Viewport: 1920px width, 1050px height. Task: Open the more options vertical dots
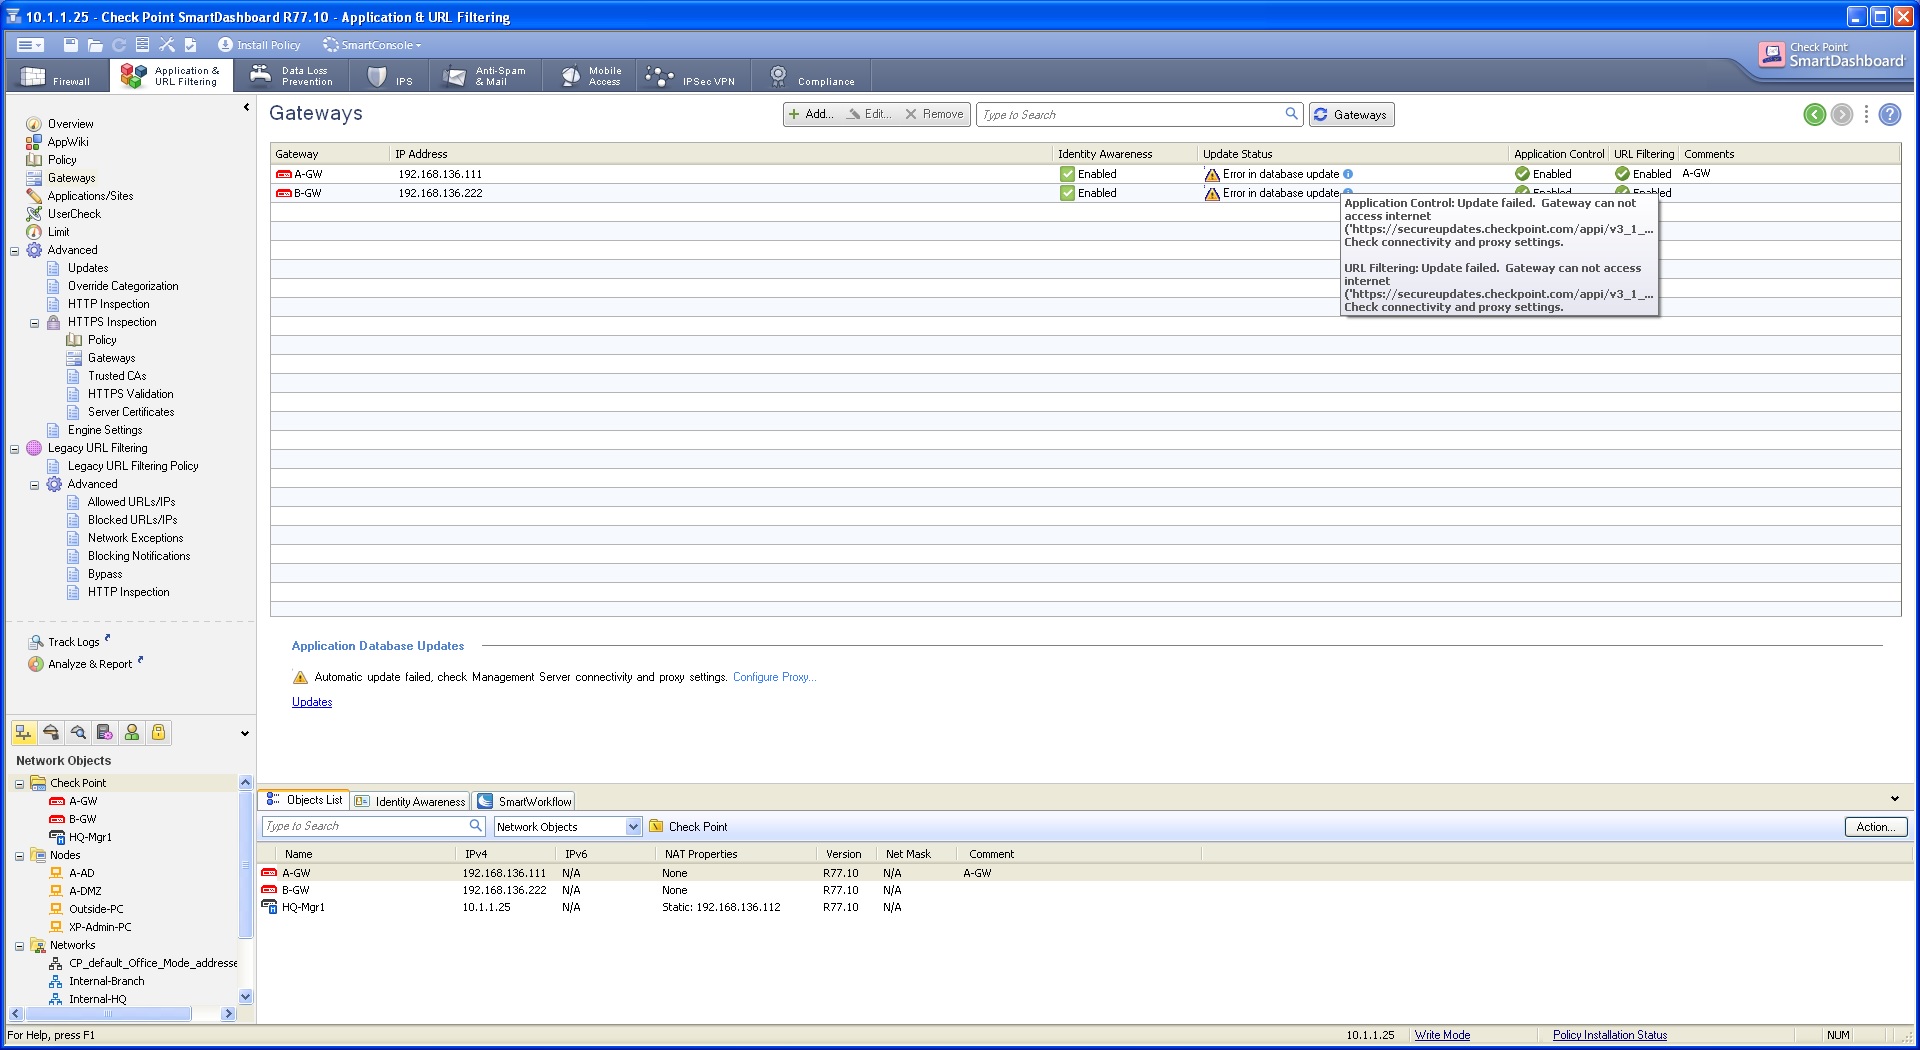(x=1866, y=114)
